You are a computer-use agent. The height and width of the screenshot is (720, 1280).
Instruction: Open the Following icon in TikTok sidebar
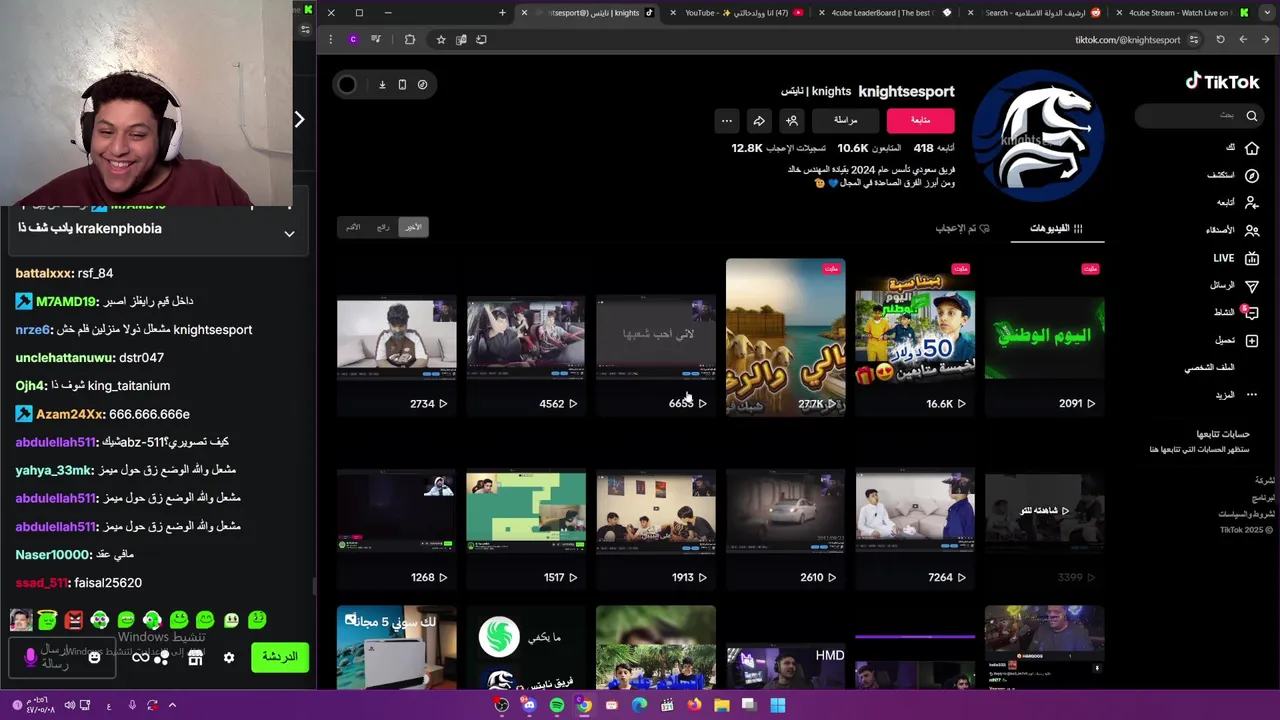point(1252,202)
